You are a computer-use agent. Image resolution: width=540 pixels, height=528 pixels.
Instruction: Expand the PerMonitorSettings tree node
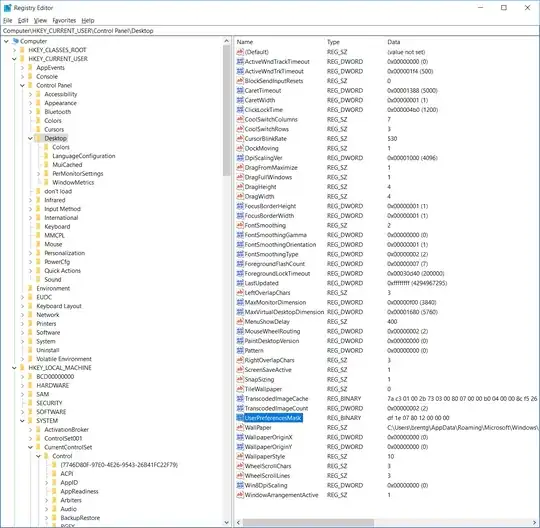(38, 174)
